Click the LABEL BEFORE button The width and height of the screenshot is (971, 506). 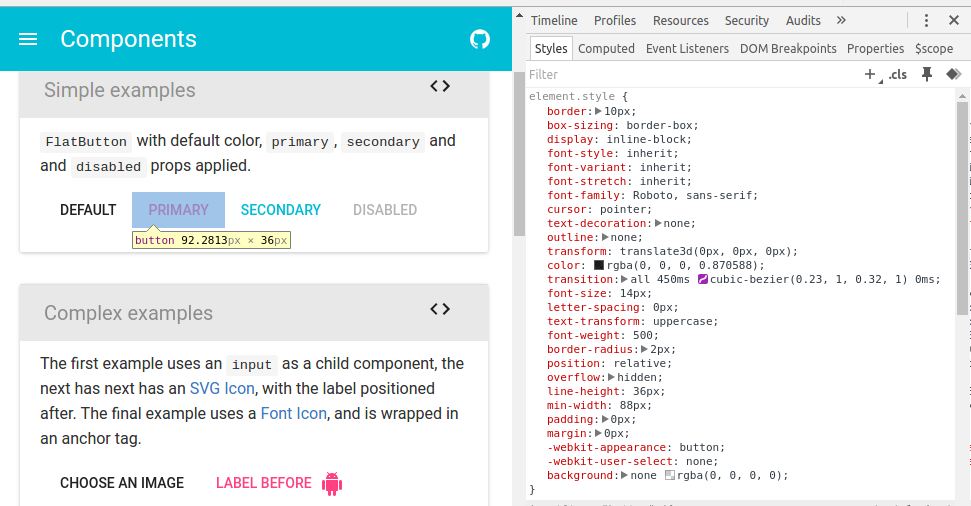(279, 483)
